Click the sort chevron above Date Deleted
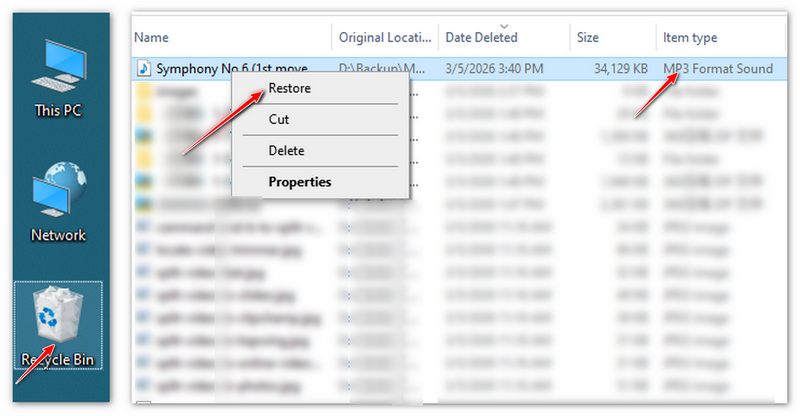 (x=503, y=25)
